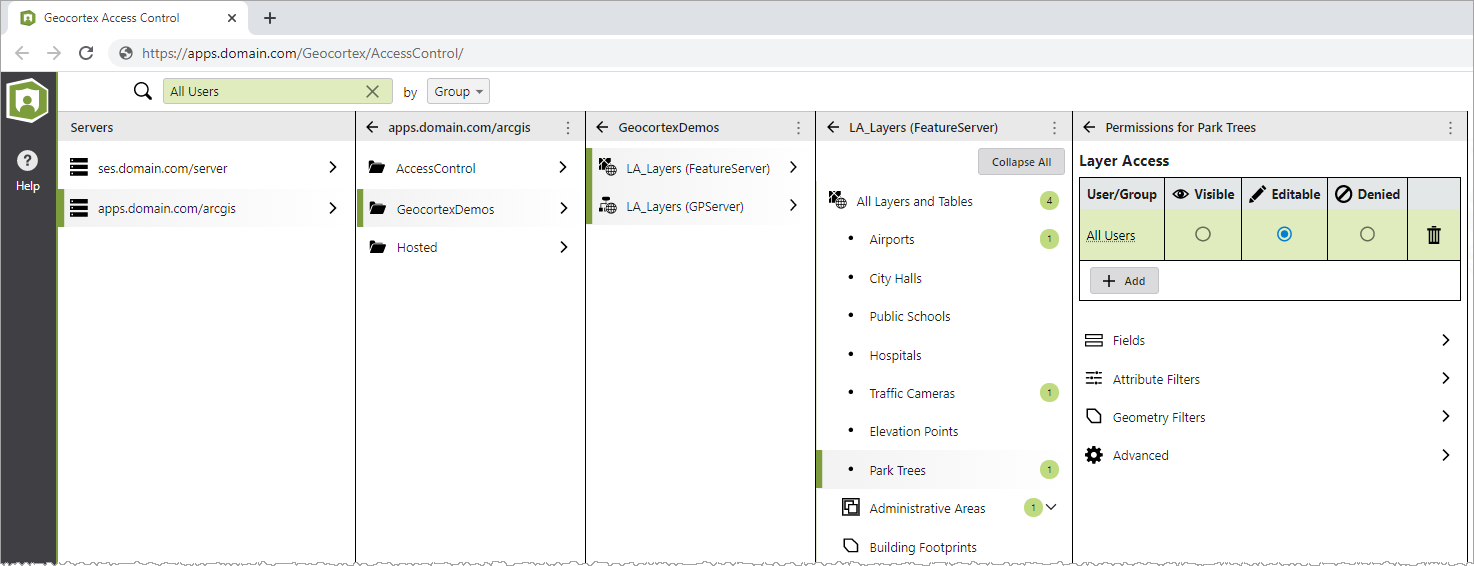
Task: Select Editable radio for All Users
Action: tap(1285, 234)
